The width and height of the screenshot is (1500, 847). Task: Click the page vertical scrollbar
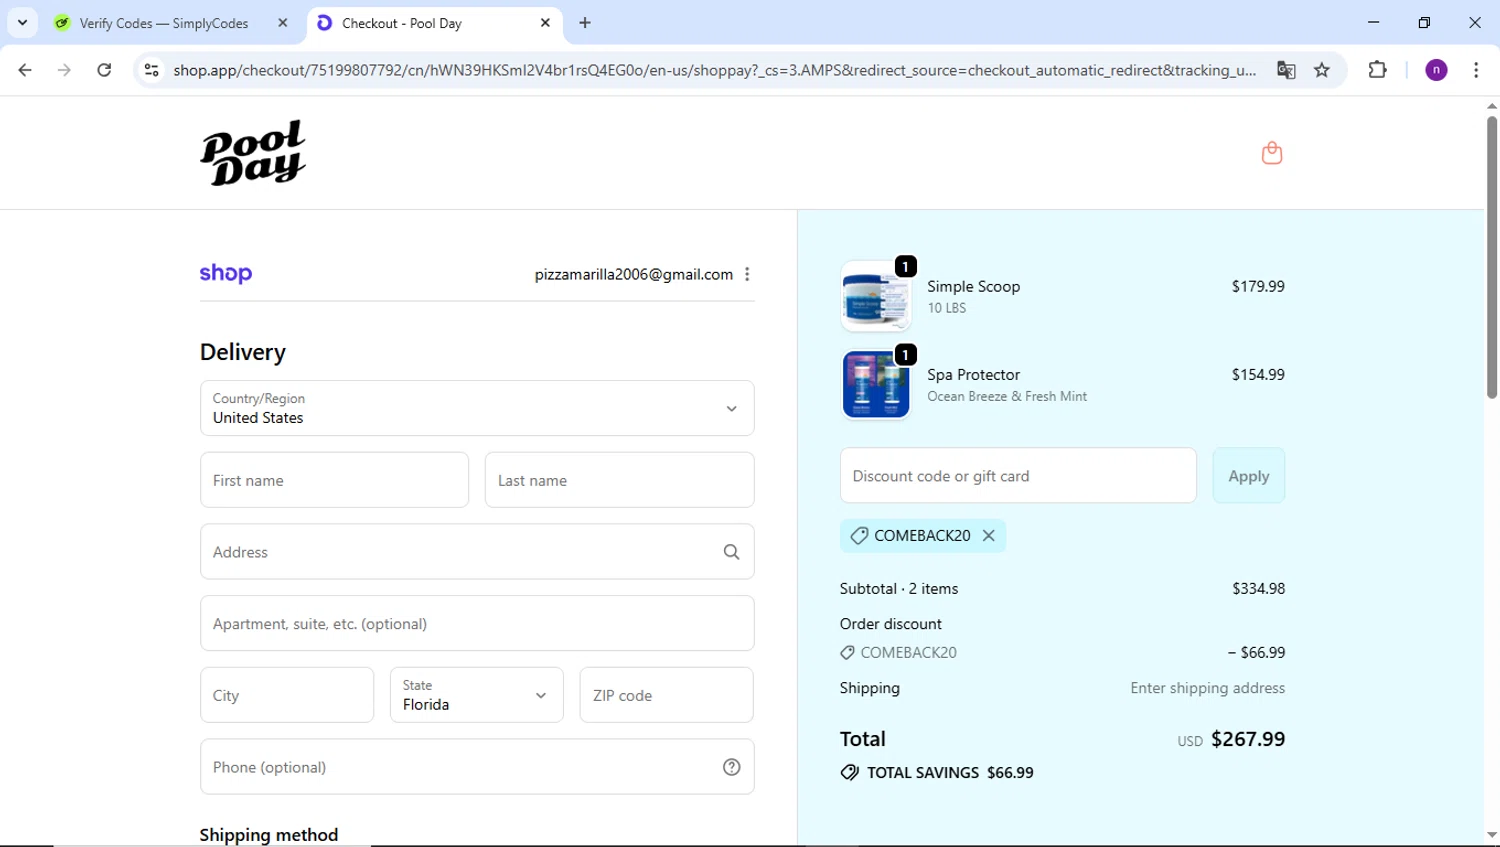pos(1491,258)
